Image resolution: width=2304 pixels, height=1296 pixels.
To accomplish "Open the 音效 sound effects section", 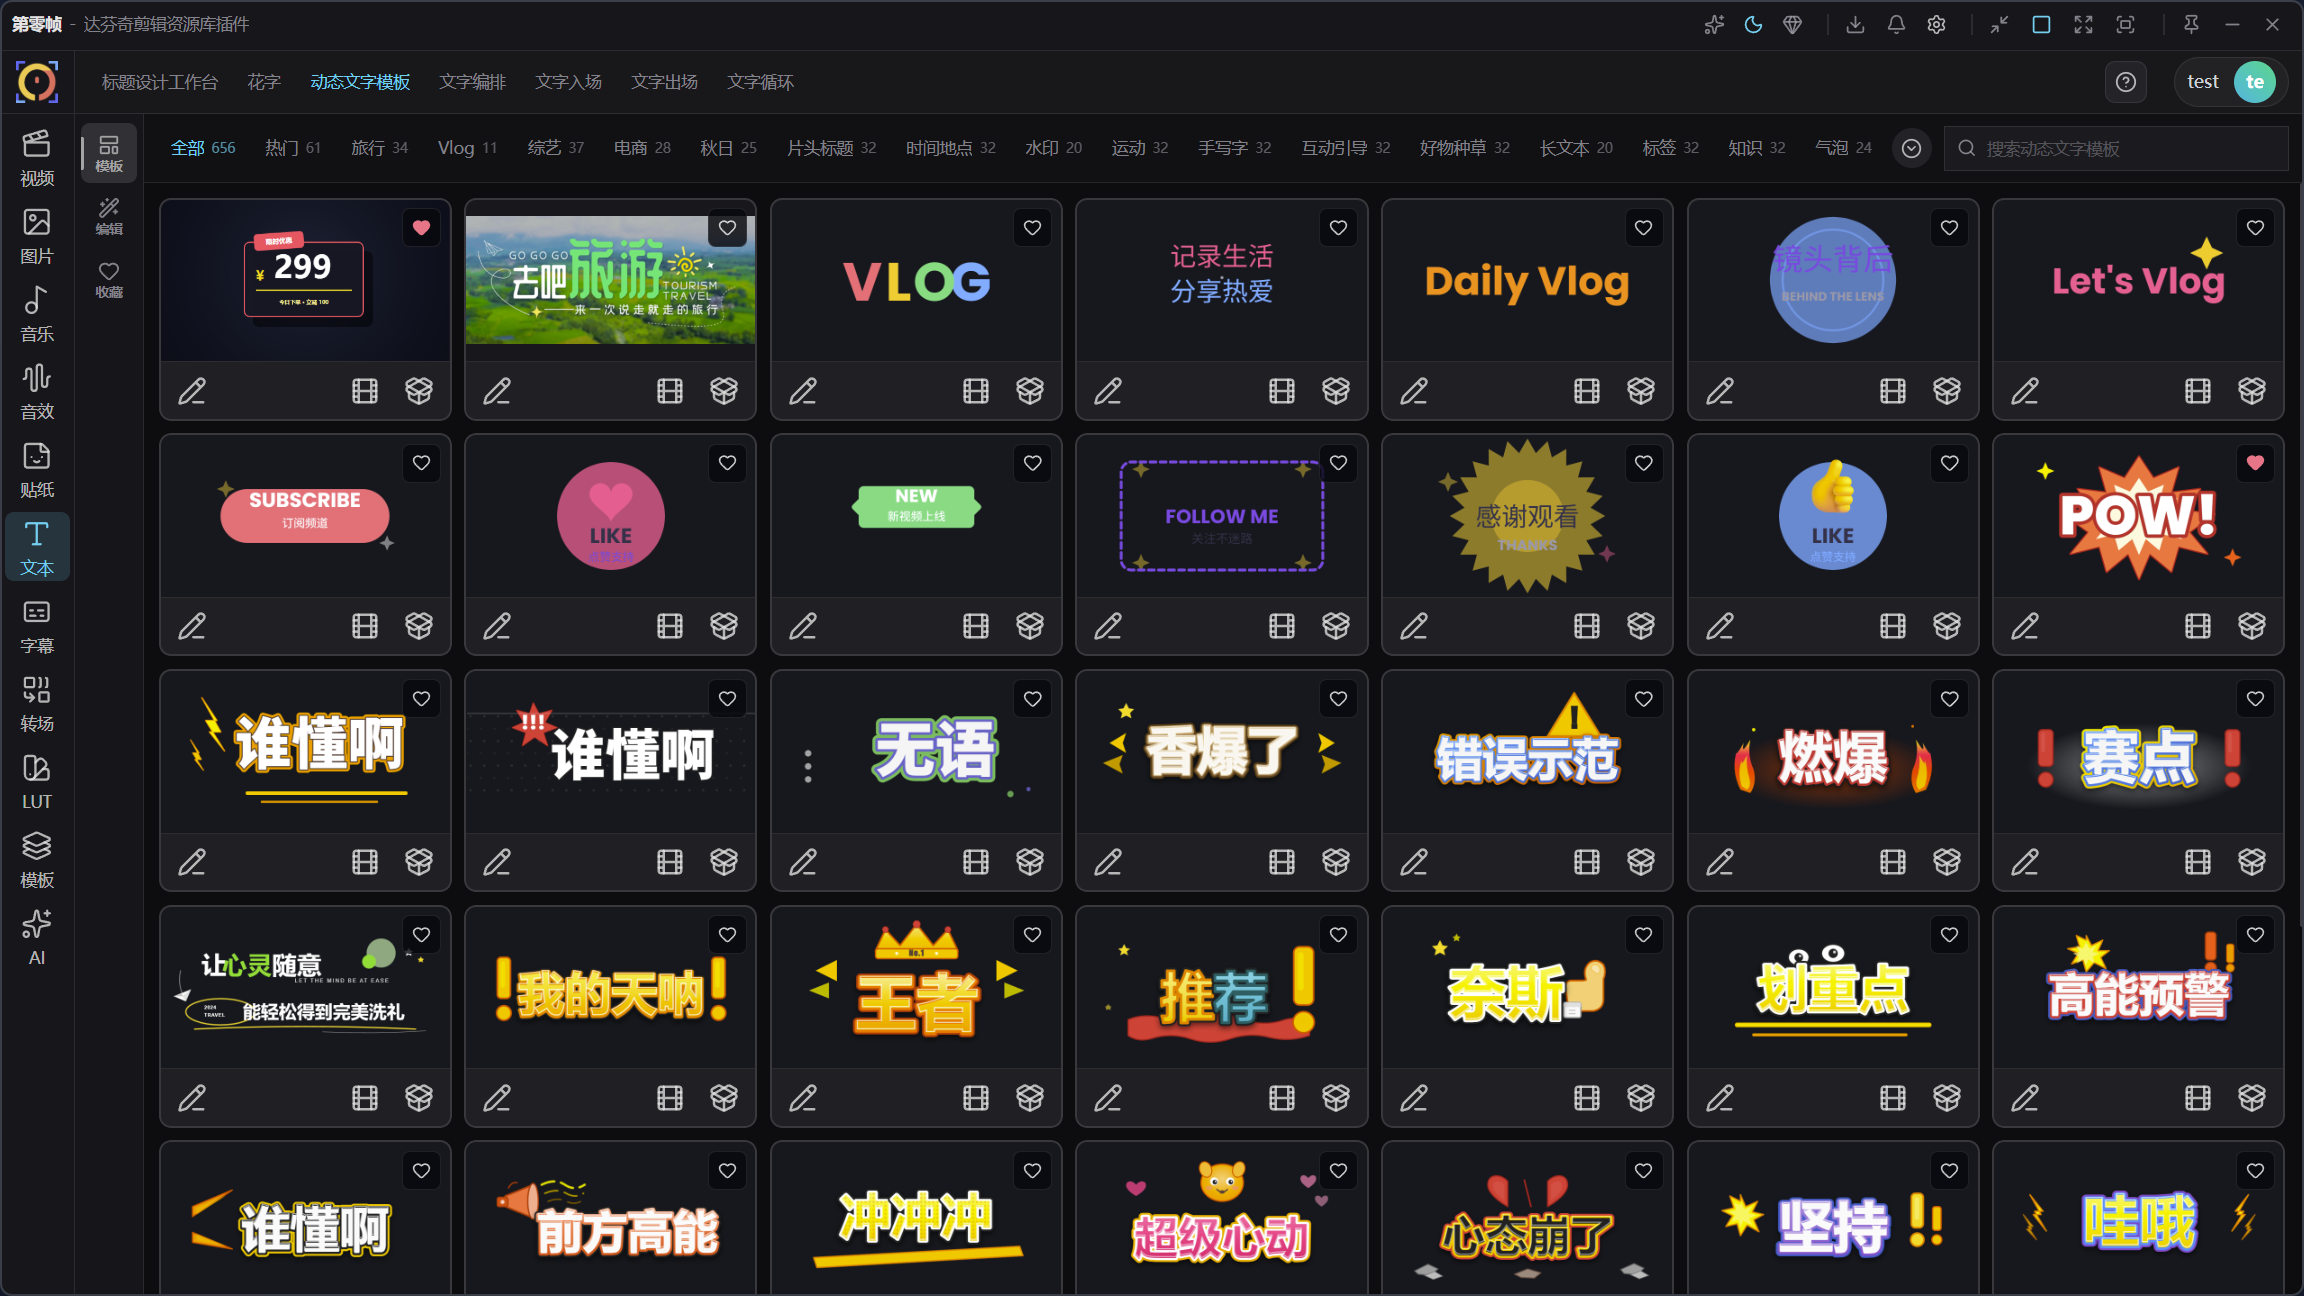I will tap(37, 392).
